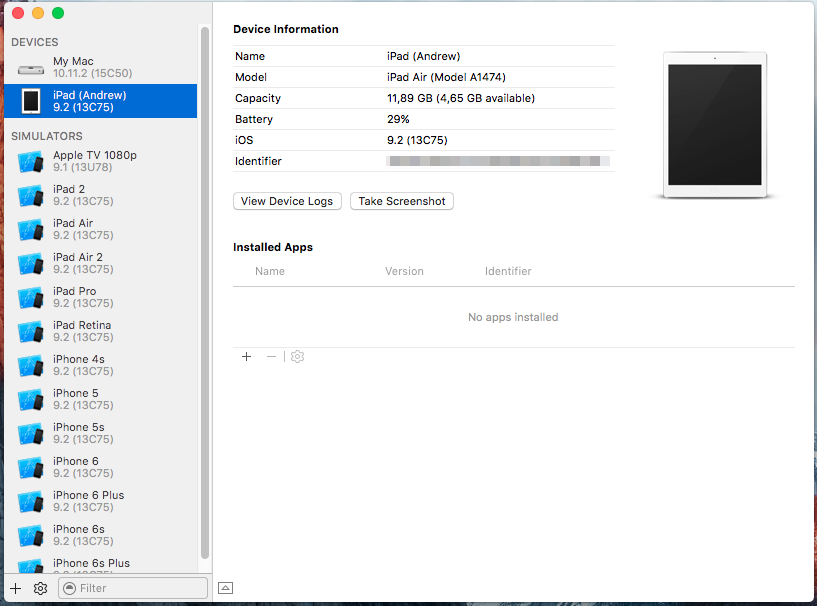Select the iPhone 5s simulator

click(101, 433)
